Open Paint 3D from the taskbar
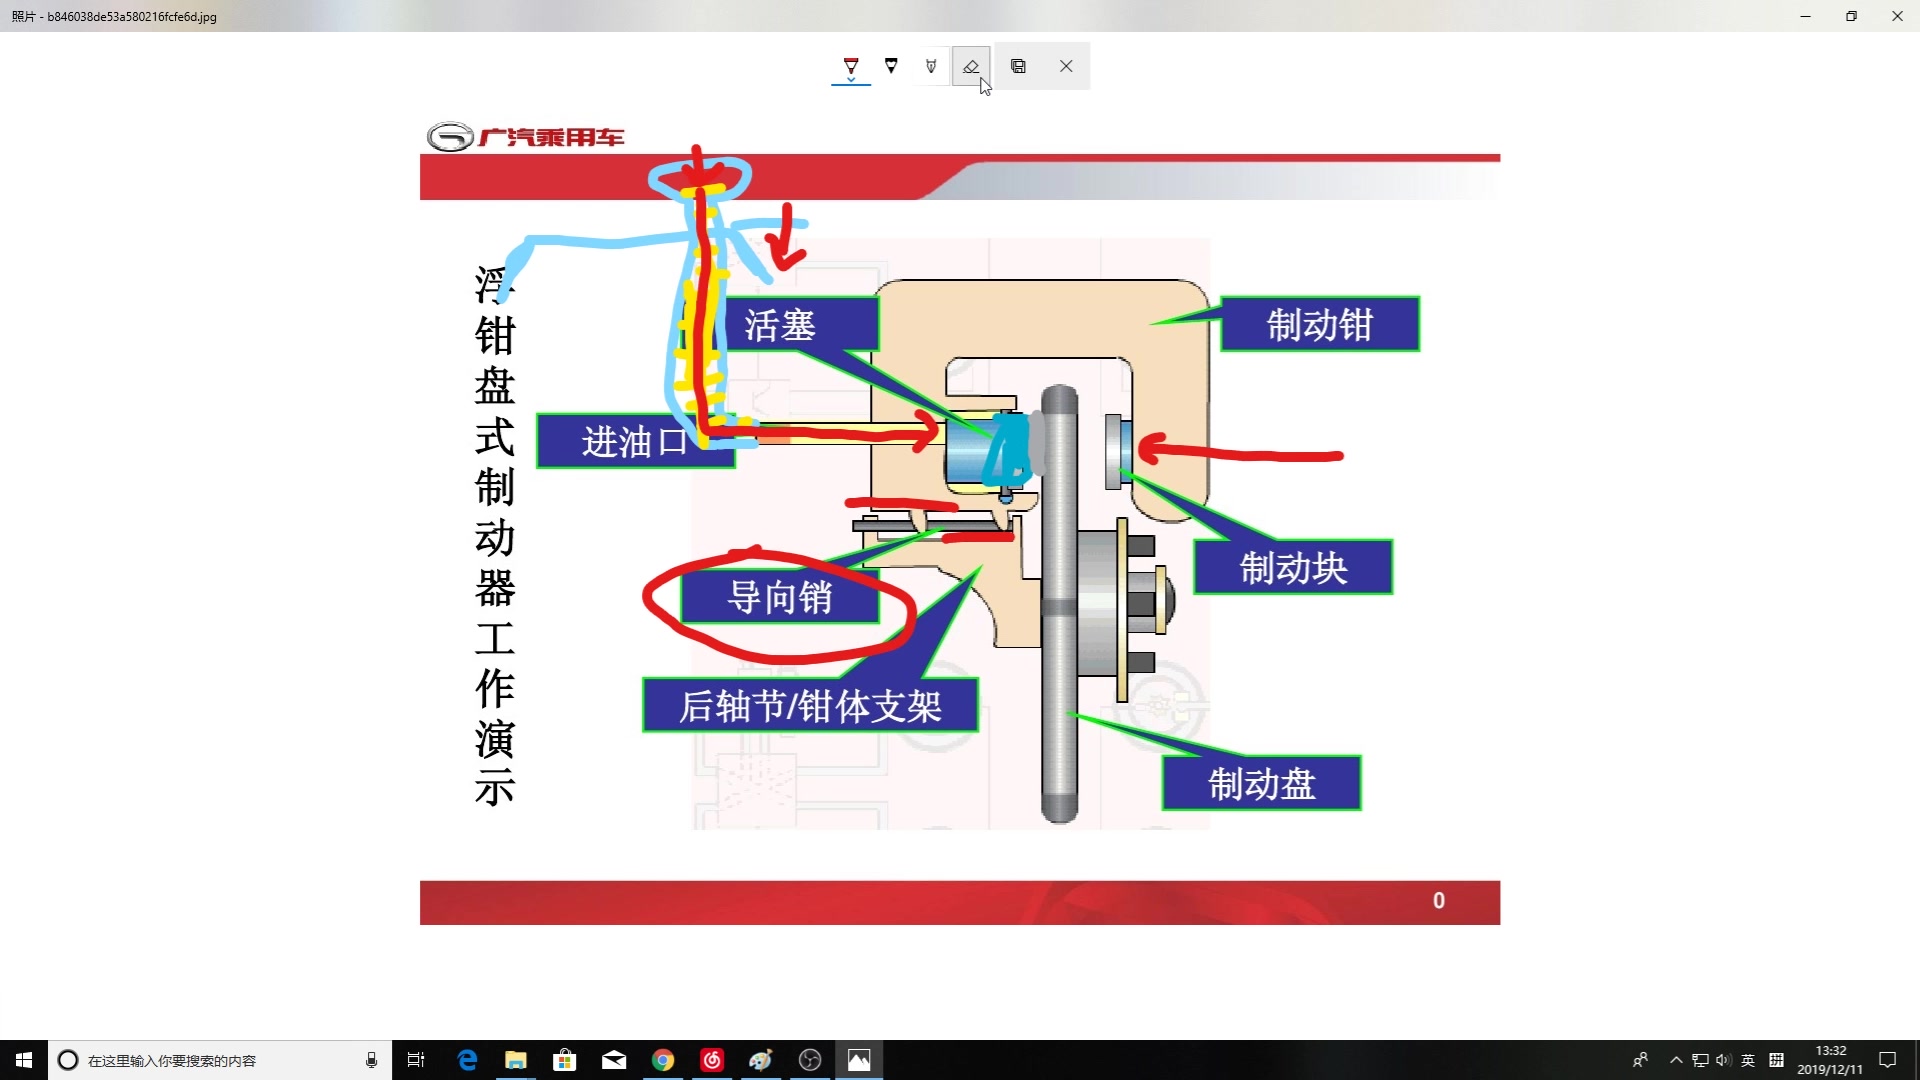The width and height of the screenshot is (1920, 1080). click(760, 1060)
